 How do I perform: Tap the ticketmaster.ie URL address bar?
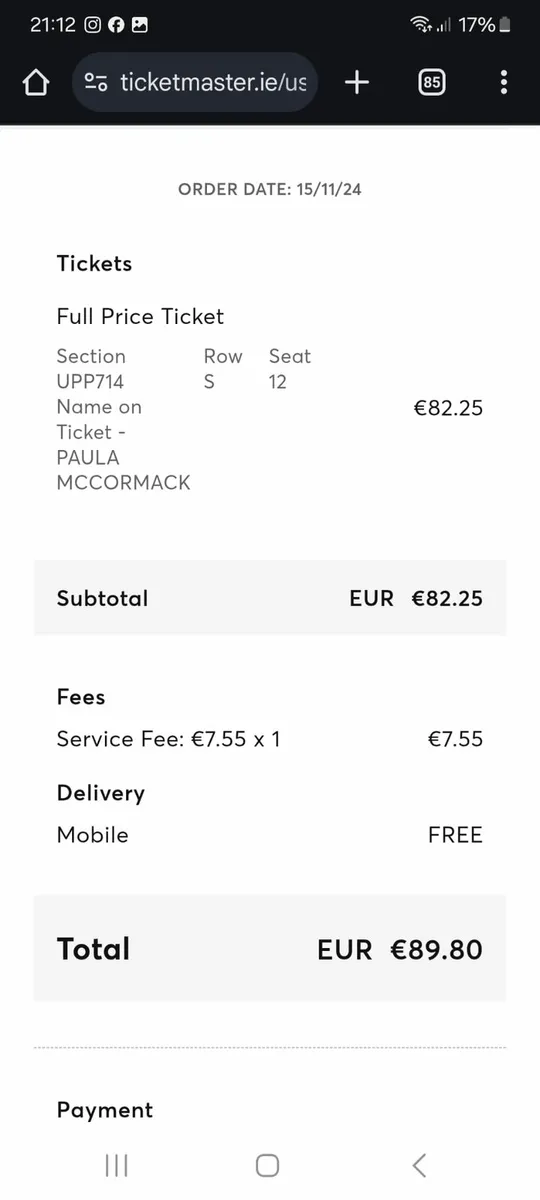195,82
